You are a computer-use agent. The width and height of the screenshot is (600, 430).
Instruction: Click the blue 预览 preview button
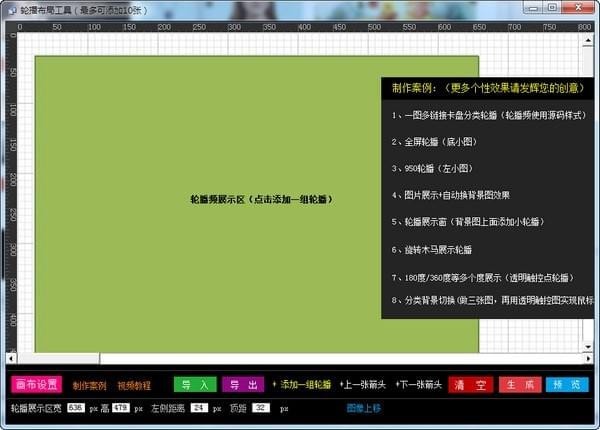coord(567,384)
